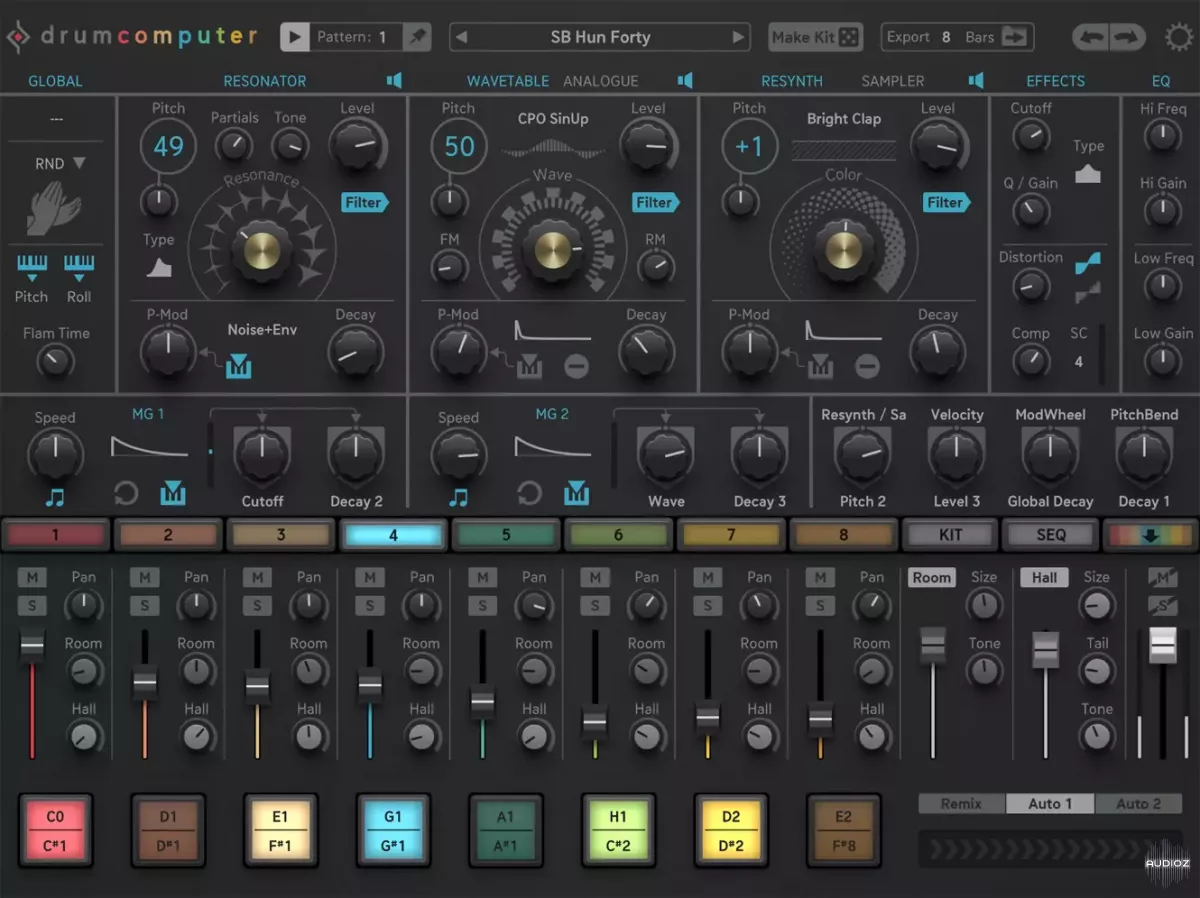Image resolution: width=1200 pixels, height=898 pixels.
Task: Click the Make Kit button
Action: coord(815,37)
